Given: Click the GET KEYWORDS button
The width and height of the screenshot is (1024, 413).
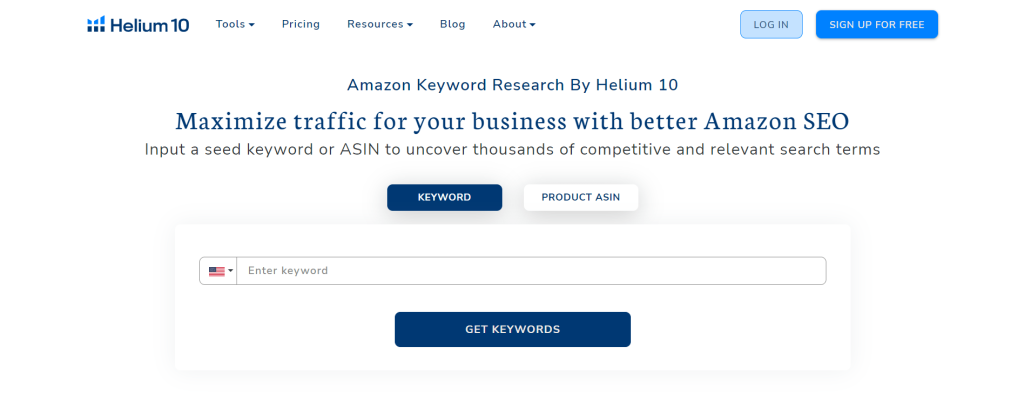Looking at the screenshot, I should point(513,329).
